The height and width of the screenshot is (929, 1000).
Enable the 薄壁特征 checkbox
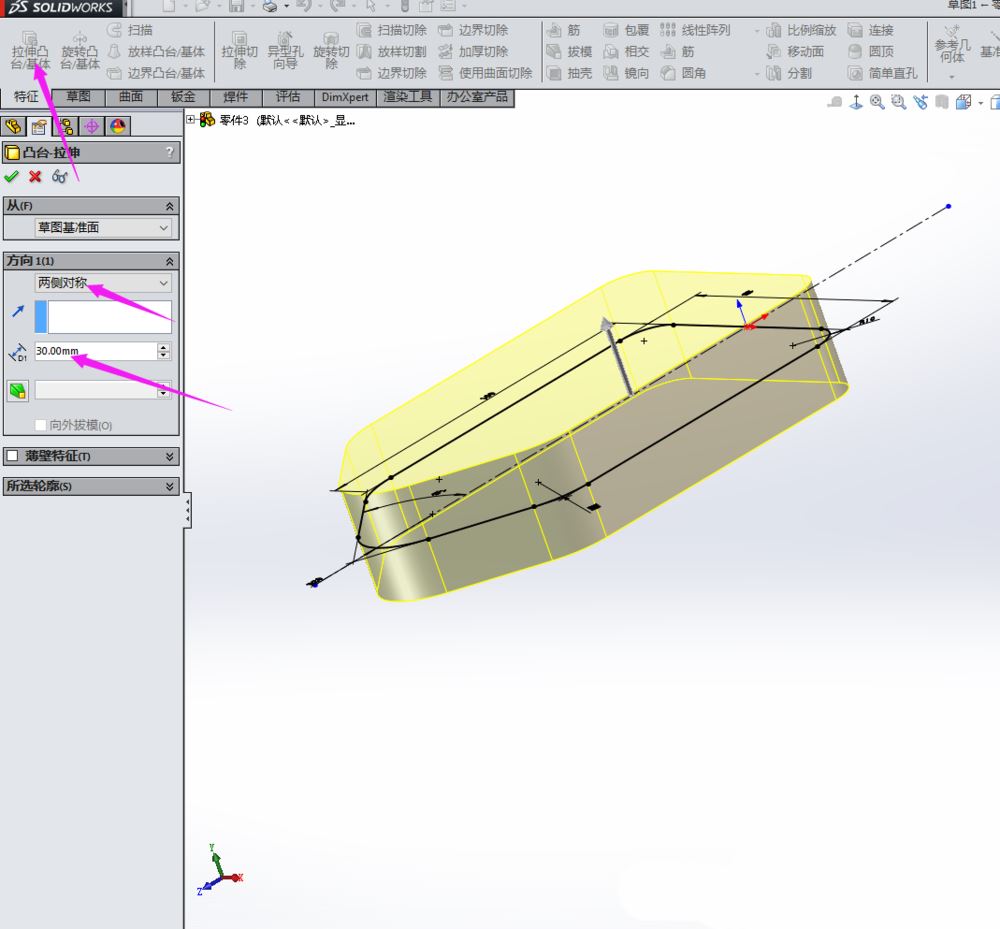click(x=12, y=456)
